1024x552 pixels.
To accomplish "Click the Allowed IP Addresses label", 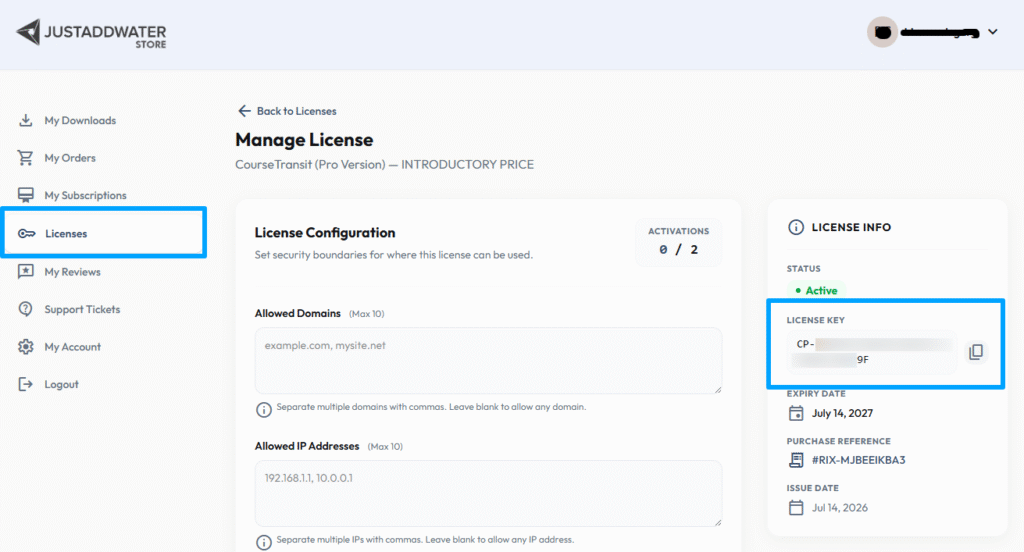I will tap(307, 446).
